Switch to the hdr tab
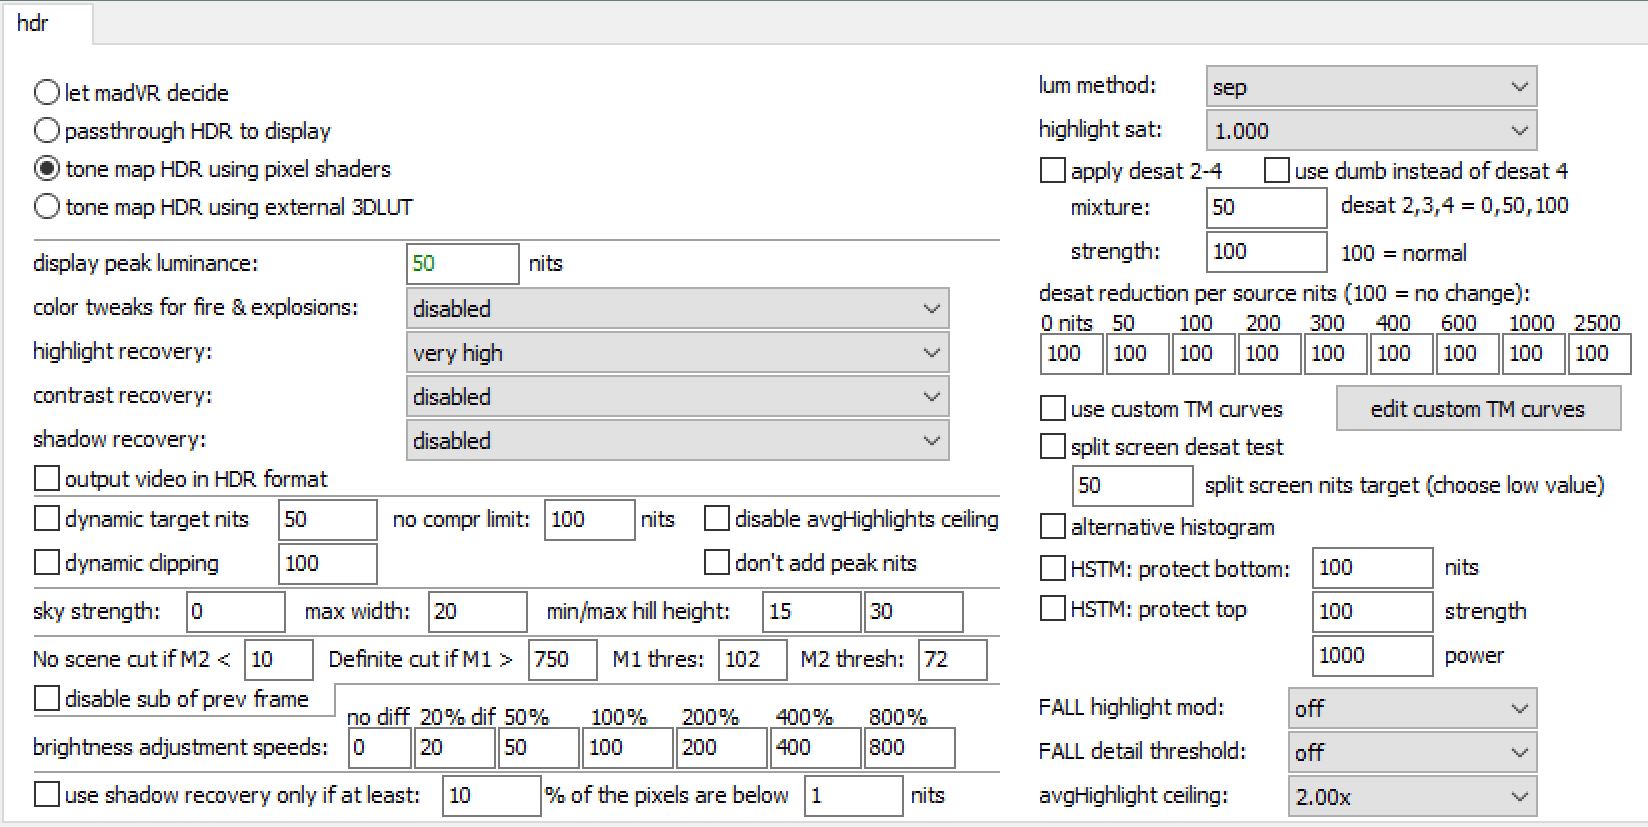The height and width of the screenshot is (827, 1648). (33, 23)
